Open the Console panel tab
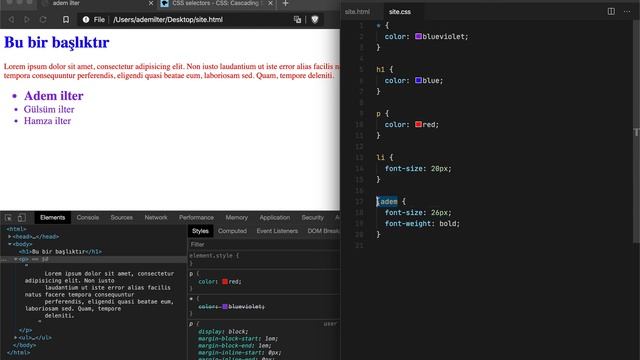The height and width of the screenshot is (360, 640). 88,218
